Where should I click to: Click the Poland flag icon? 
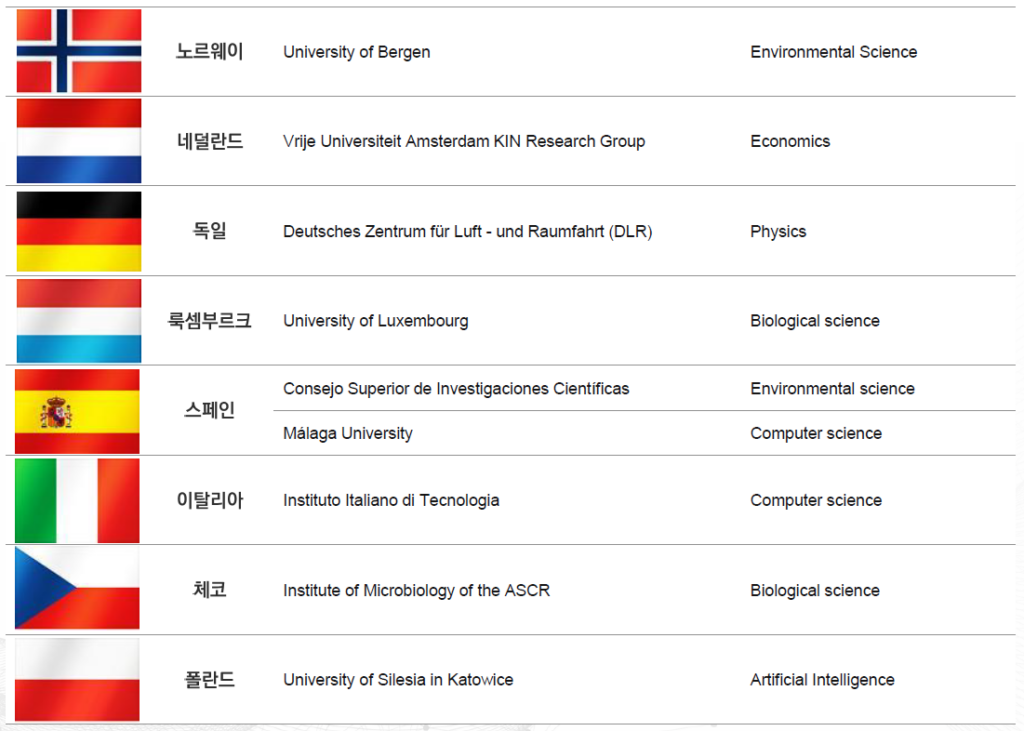click(x=77, y=680)
